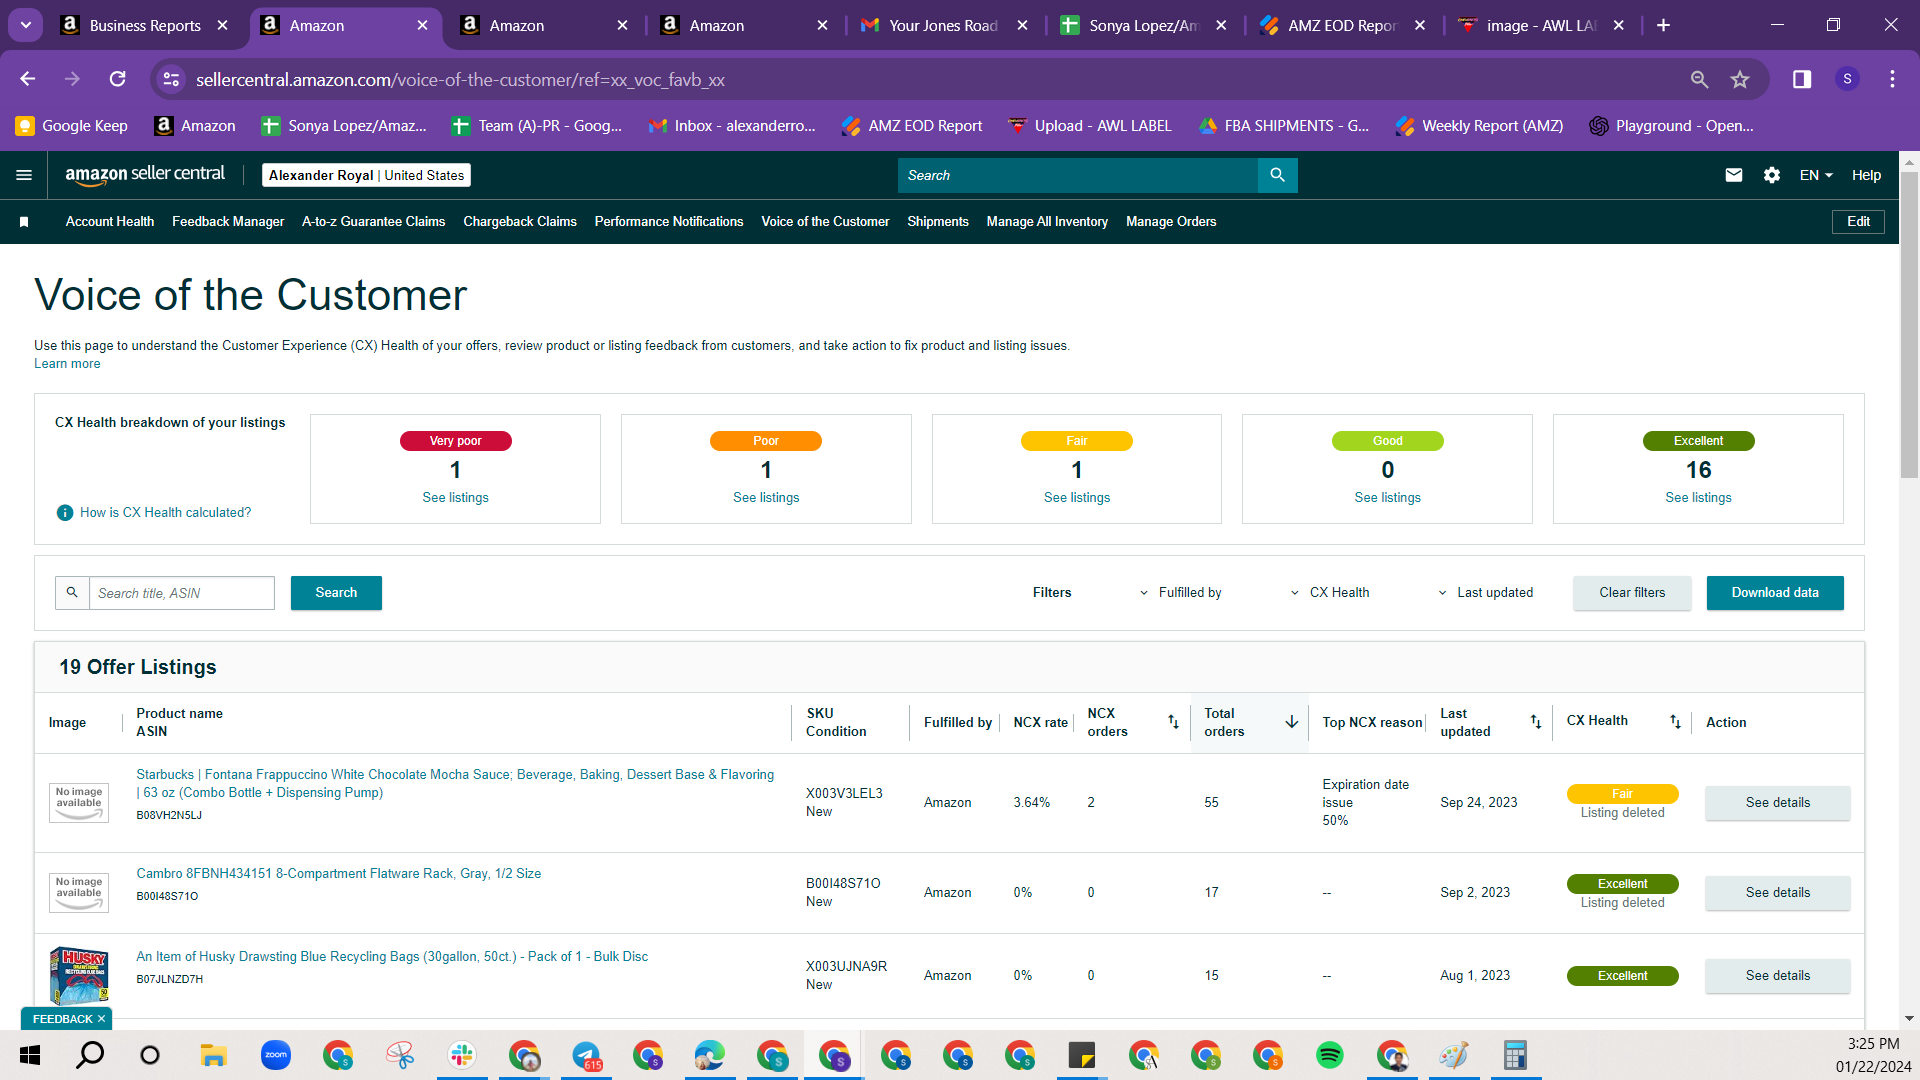Switch to the Your Jones Road Gmail tab

click(943, 25)
